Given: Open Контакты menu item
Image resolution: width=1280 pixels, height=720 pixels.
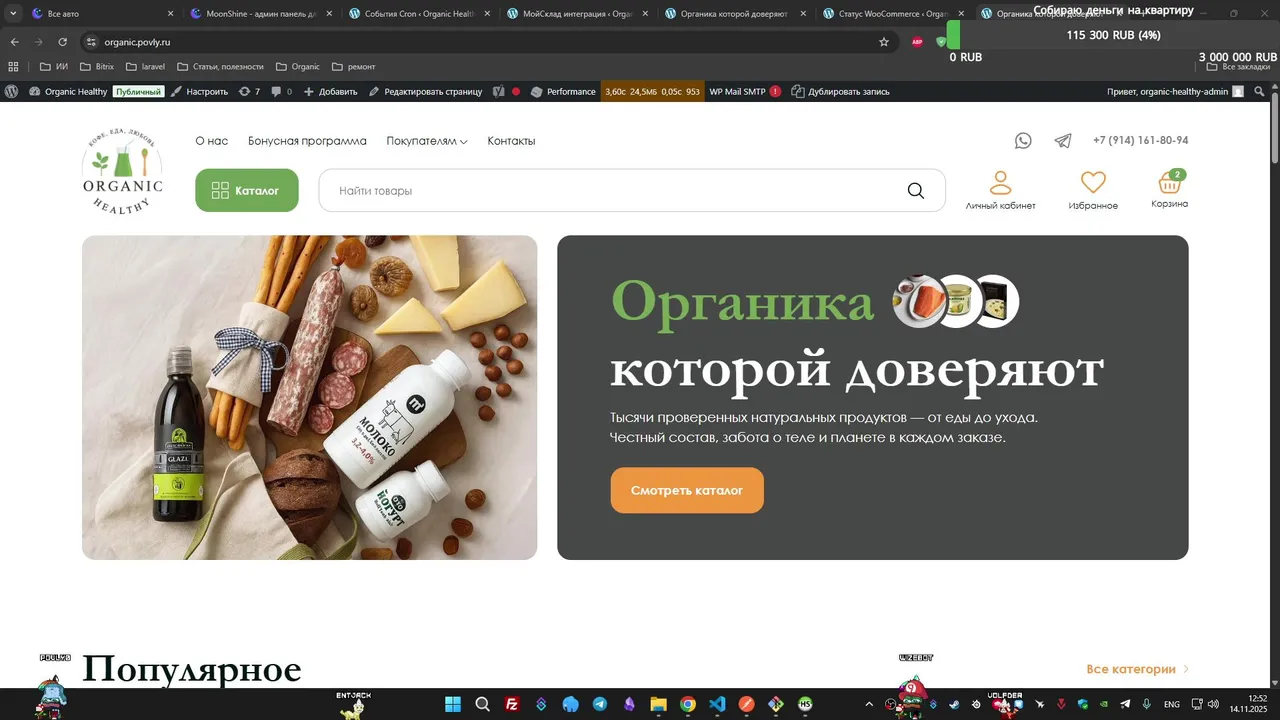Looking at the screenshot, I should [x=511, y=141].
